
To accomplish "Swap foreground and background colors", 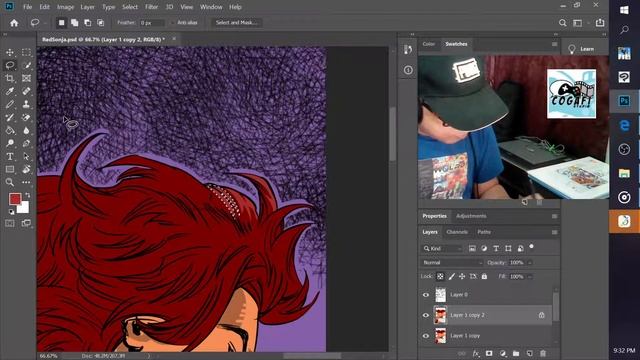I will coord(28,195).
